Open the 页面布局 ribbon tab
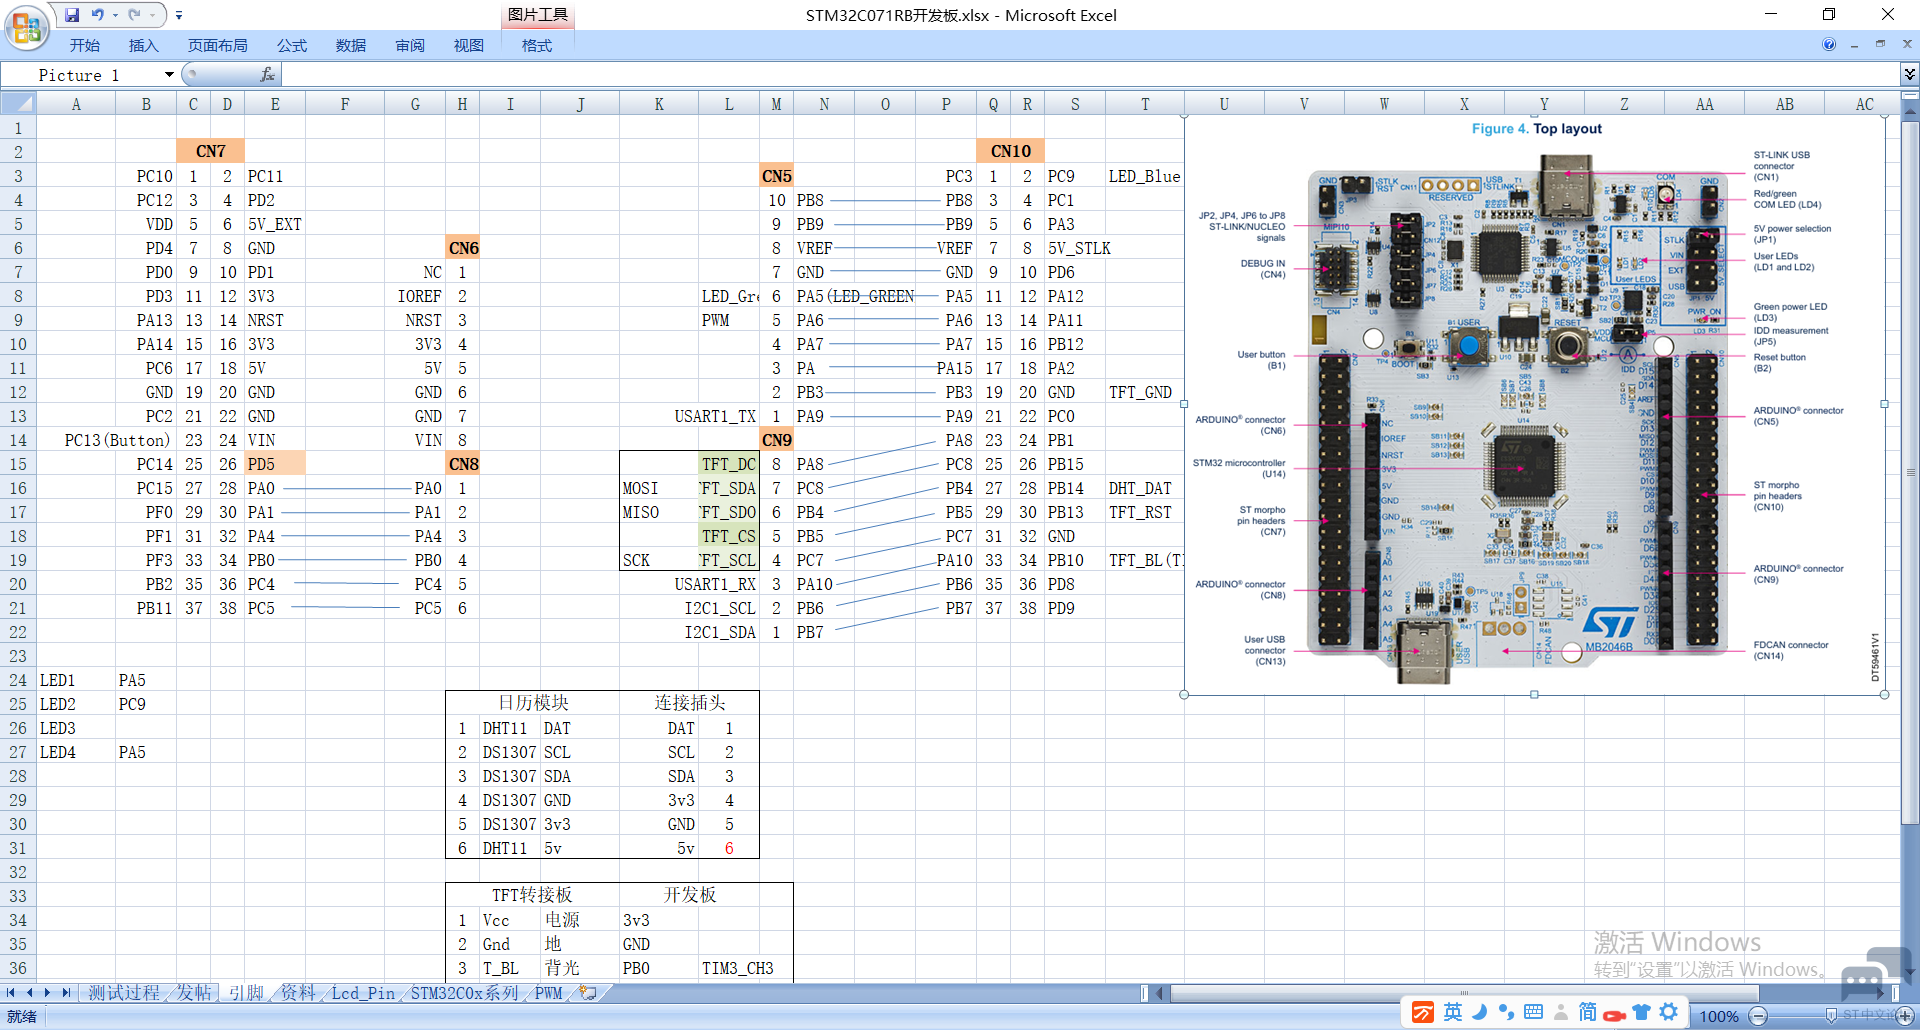Image resolution: width=1920 pixels, height=1030 pixels. tap(218, 46)
